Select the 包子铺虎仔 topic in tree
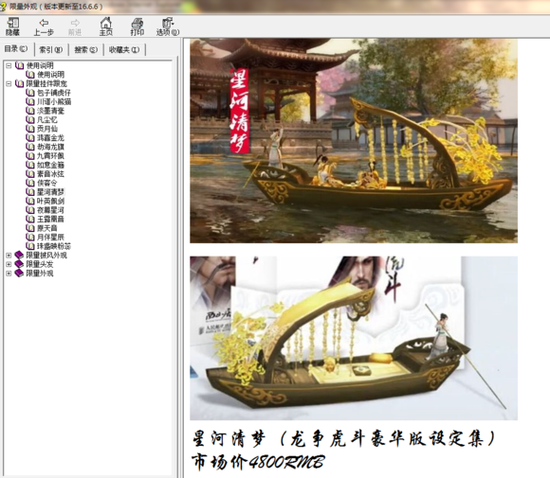Screen dimensions: 550x478 click(54, 93)
